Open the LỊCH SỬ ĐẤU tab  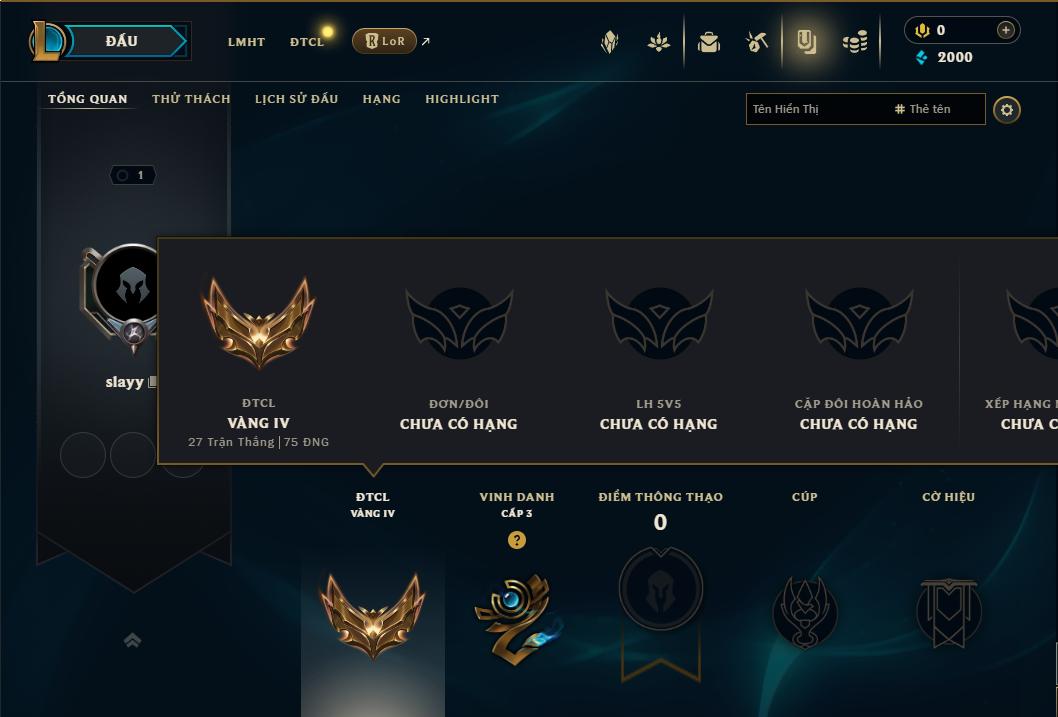296,99
